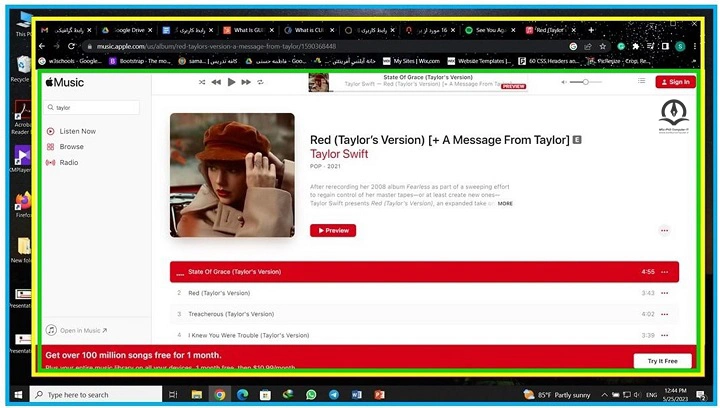The image size is (720, 408).
Task: Open My Sites Wix.com bookmark
Action: point(411,61)
